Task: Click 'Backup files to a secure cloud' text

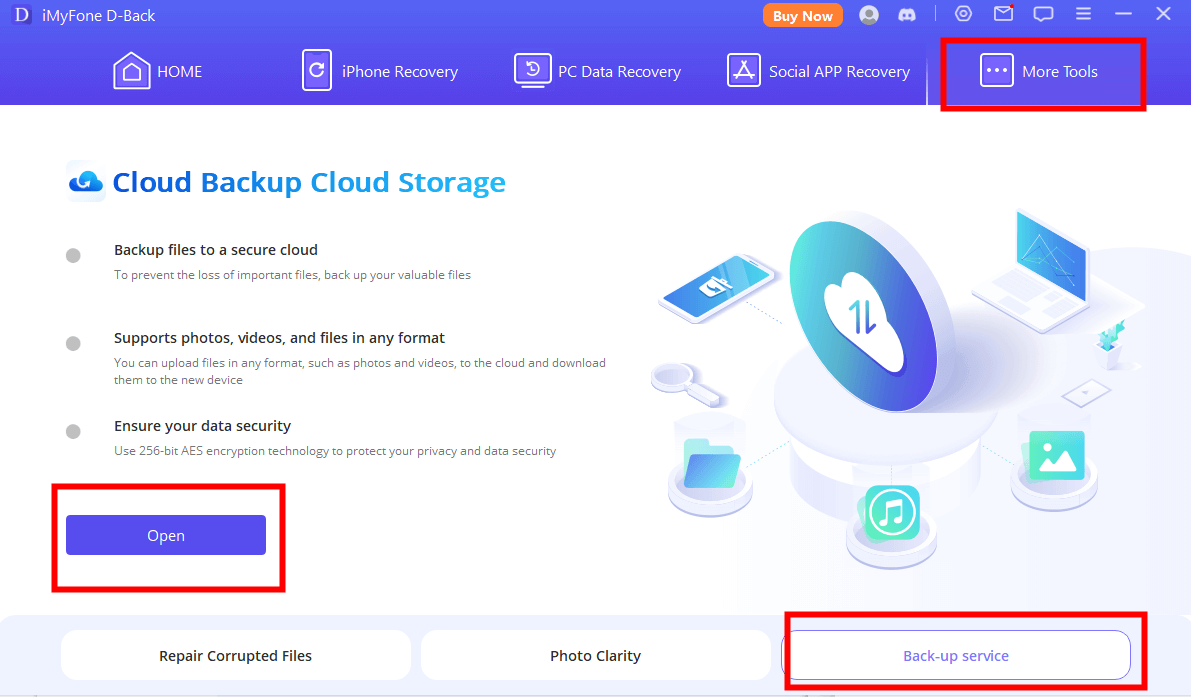Action: 216,250
